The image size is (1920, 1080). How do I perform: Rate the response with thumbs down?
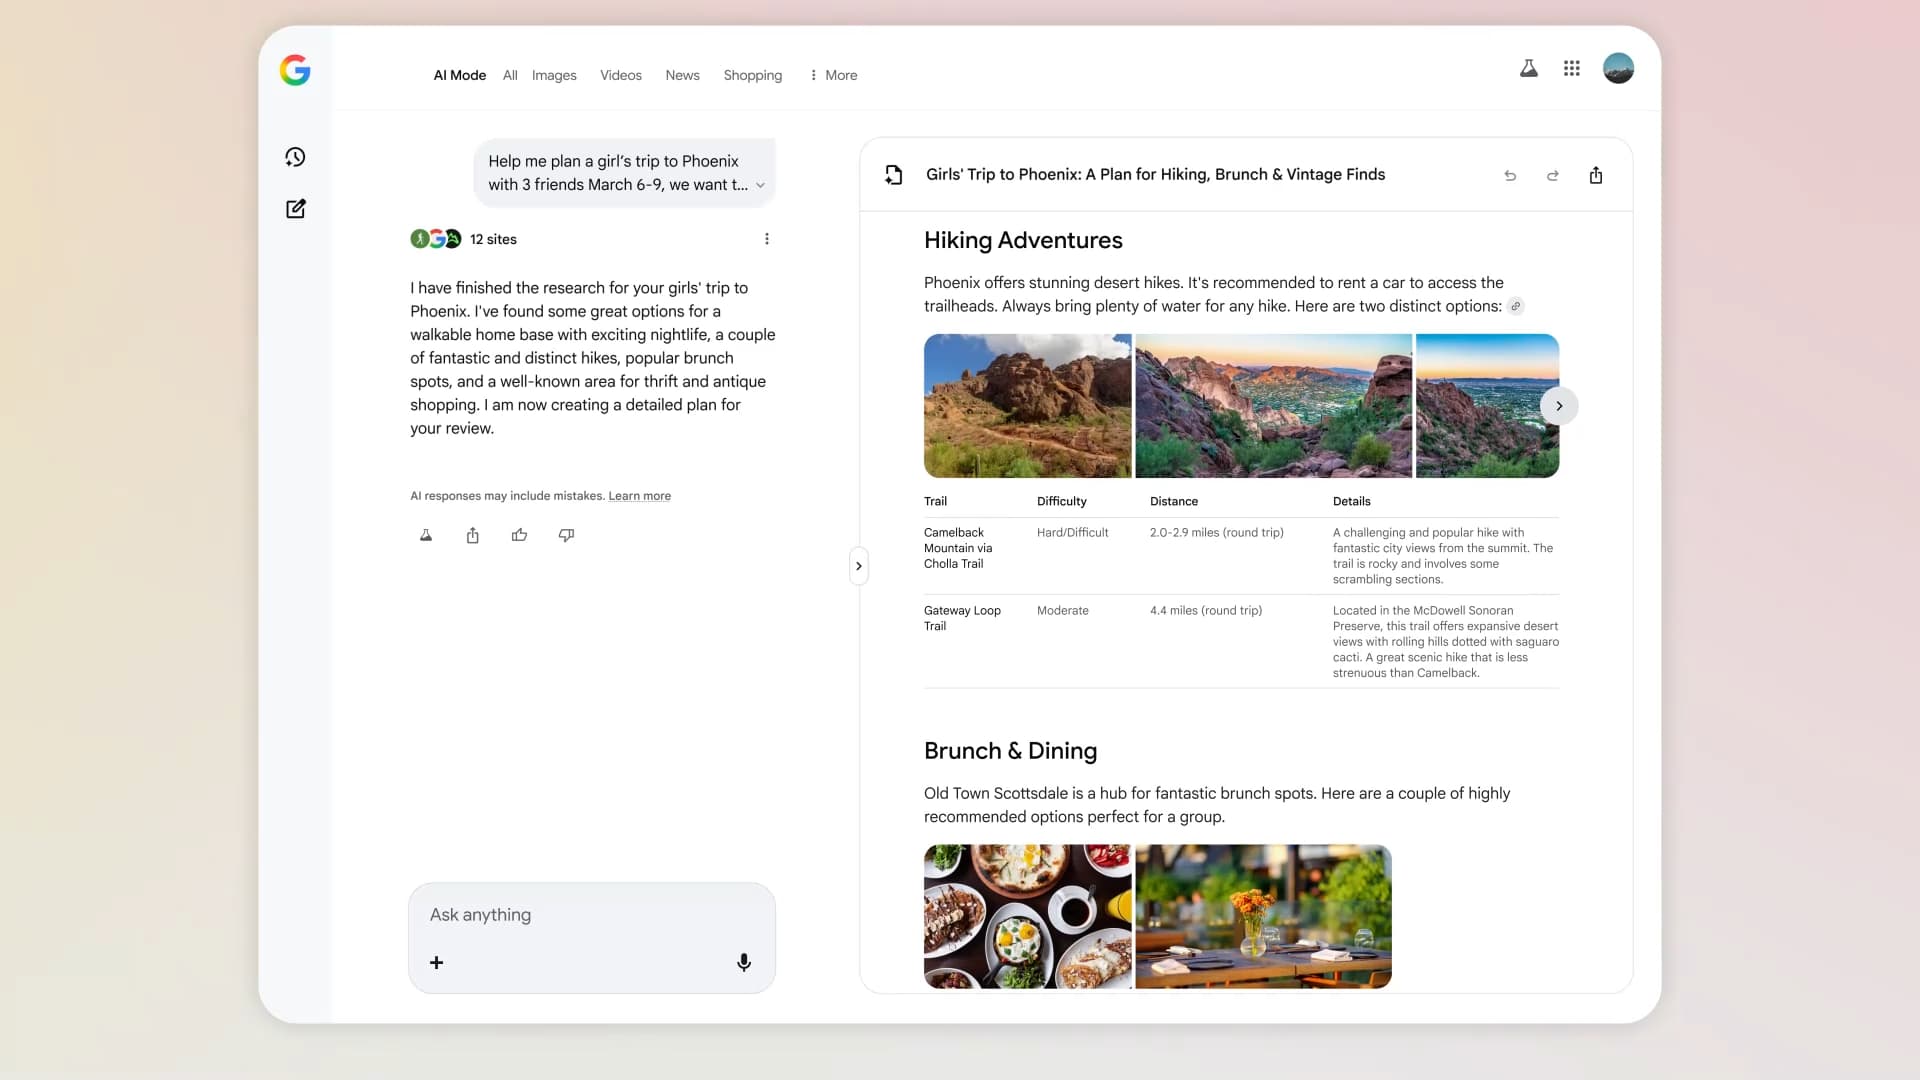click(x=566, y=535)
